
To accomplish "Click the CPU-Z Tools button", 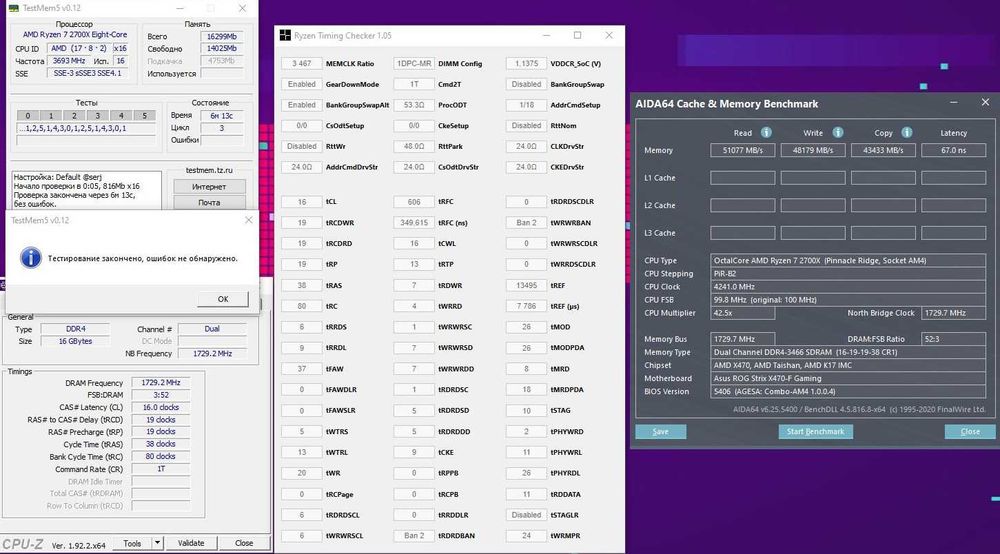I will click(x=133, y=543).
